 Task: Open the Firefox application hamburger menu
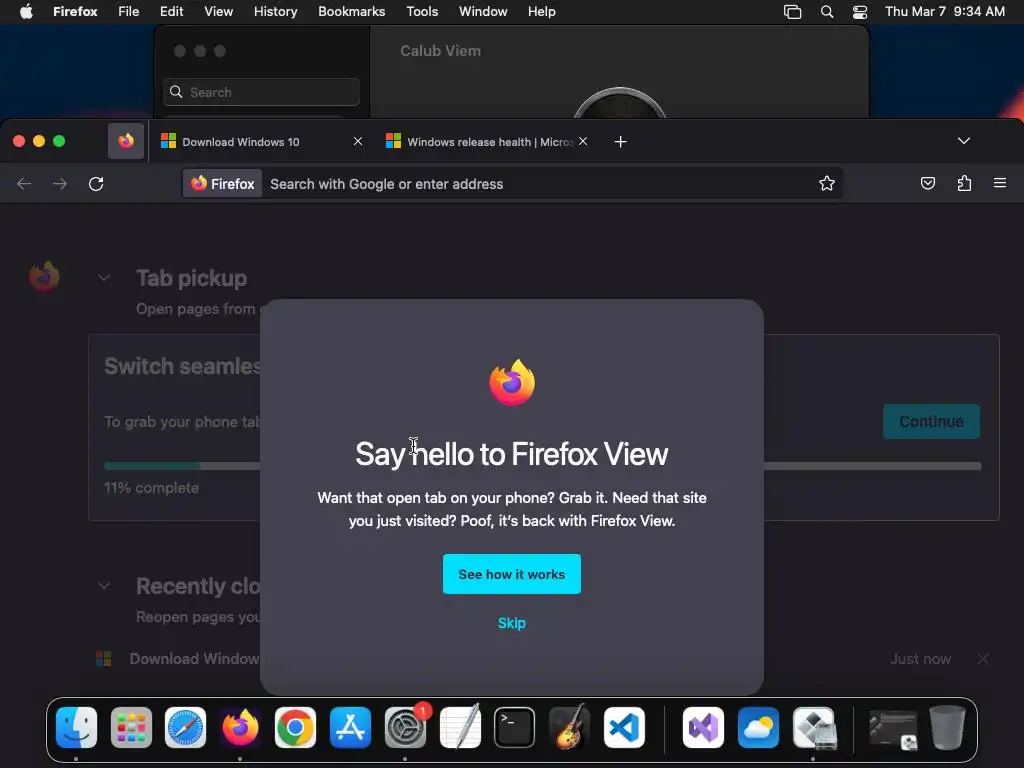point(1000,184)
